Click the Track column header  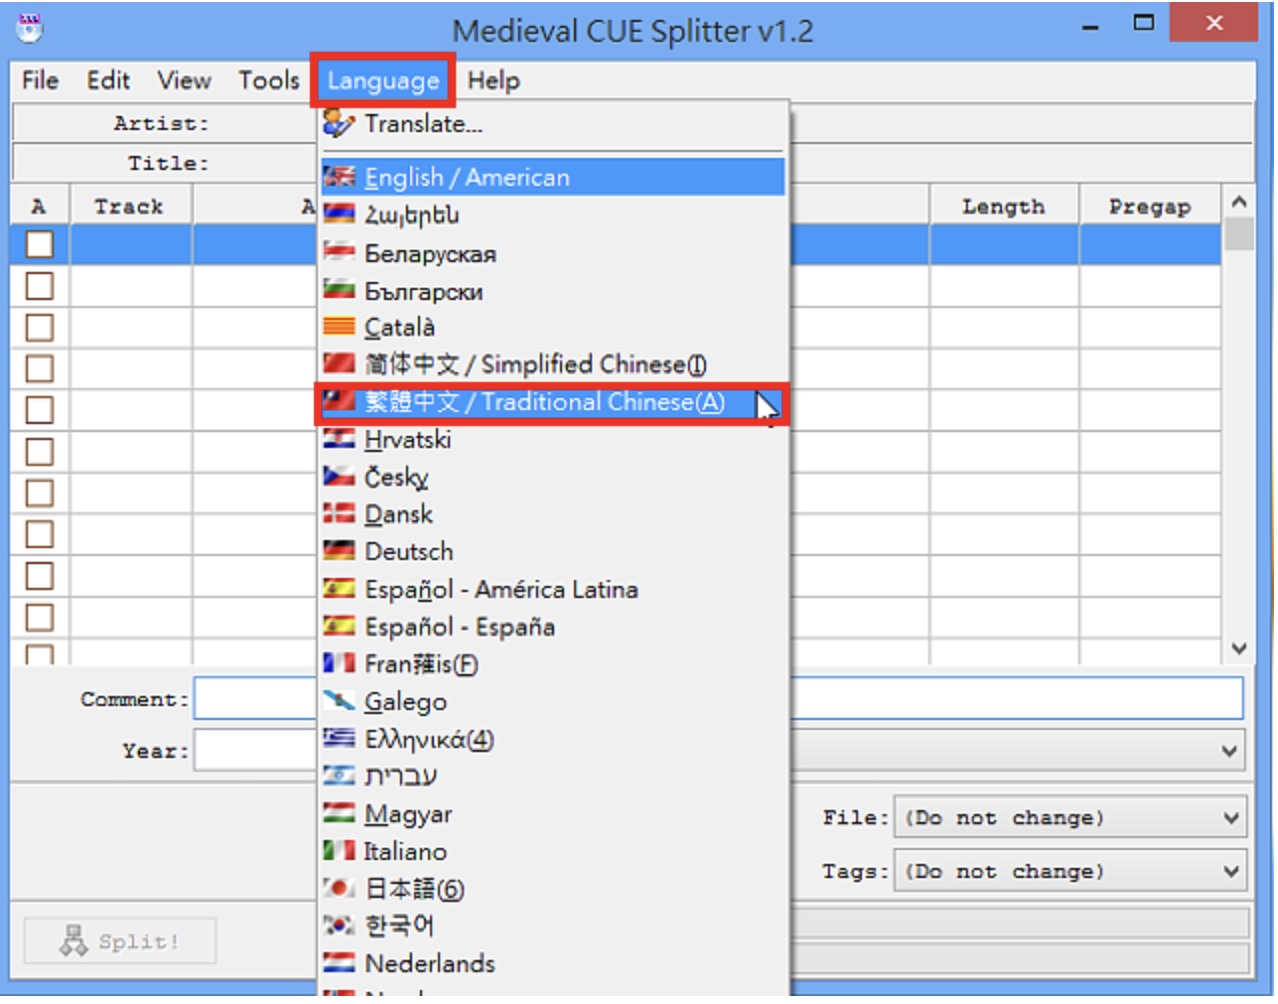[x=130, y=206]
